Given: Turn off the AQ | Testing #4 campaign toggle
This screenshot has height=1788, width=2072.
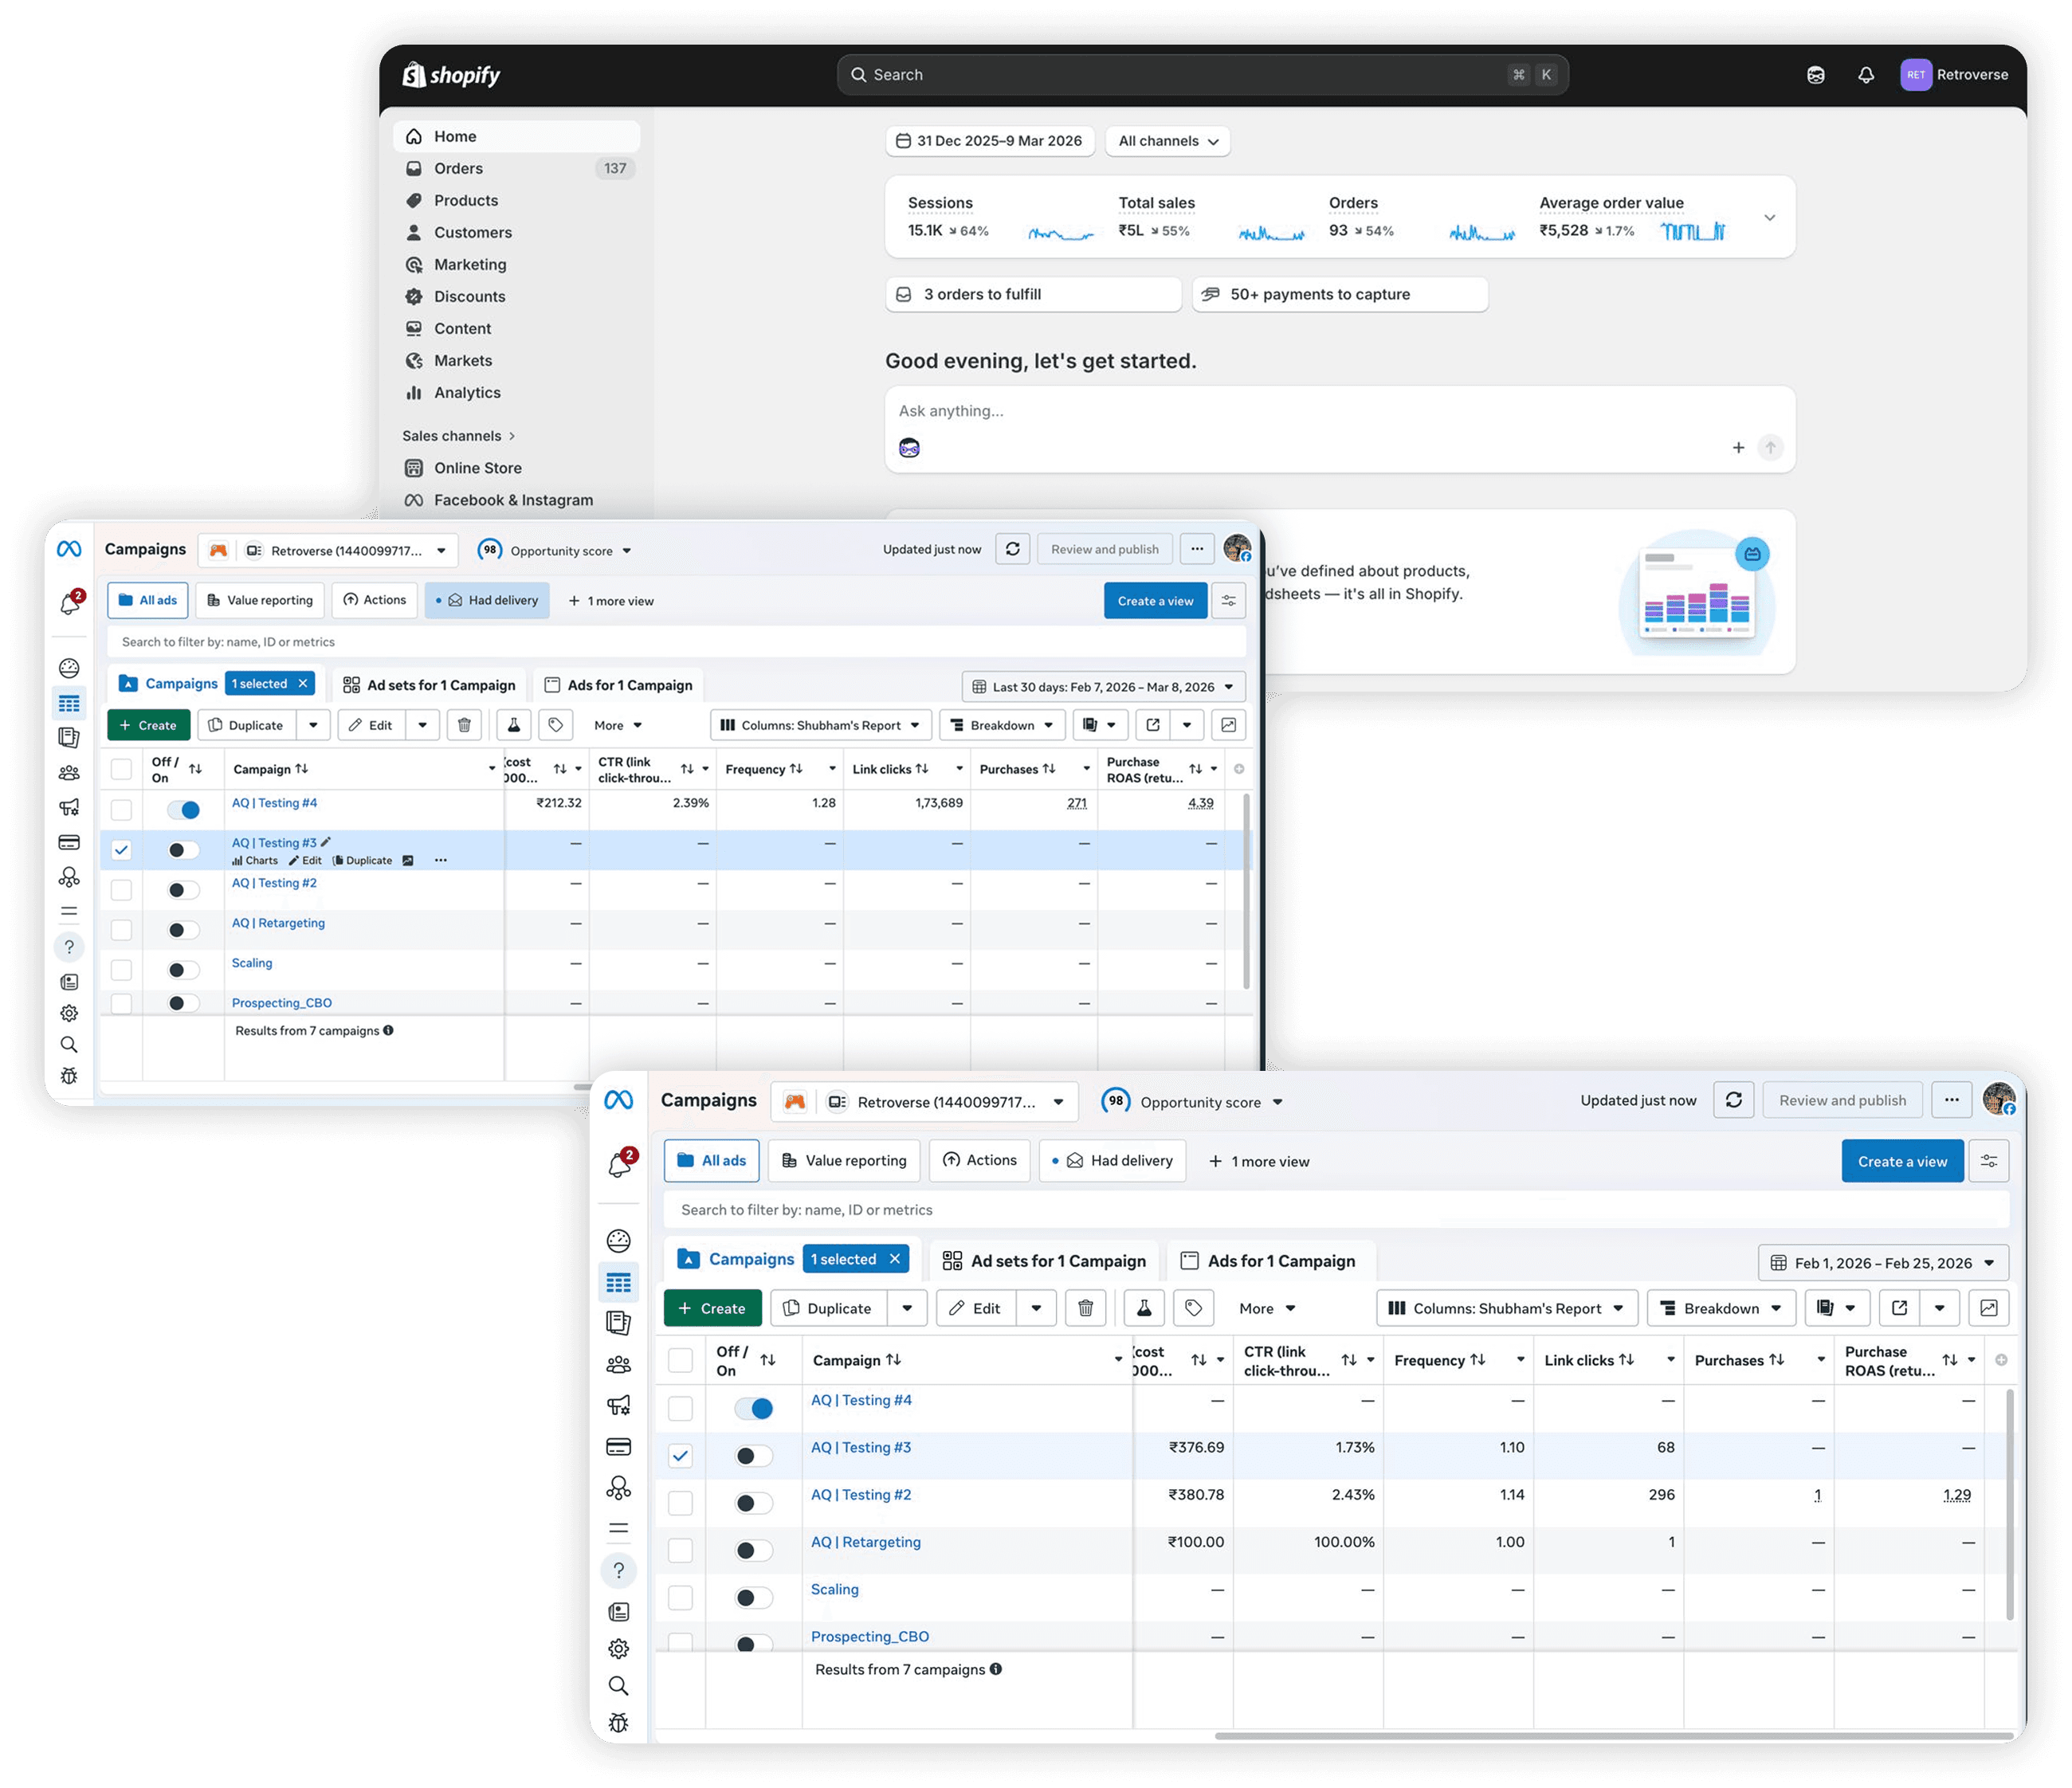Looking at the screenshot, I should [x=753, y=1408].
